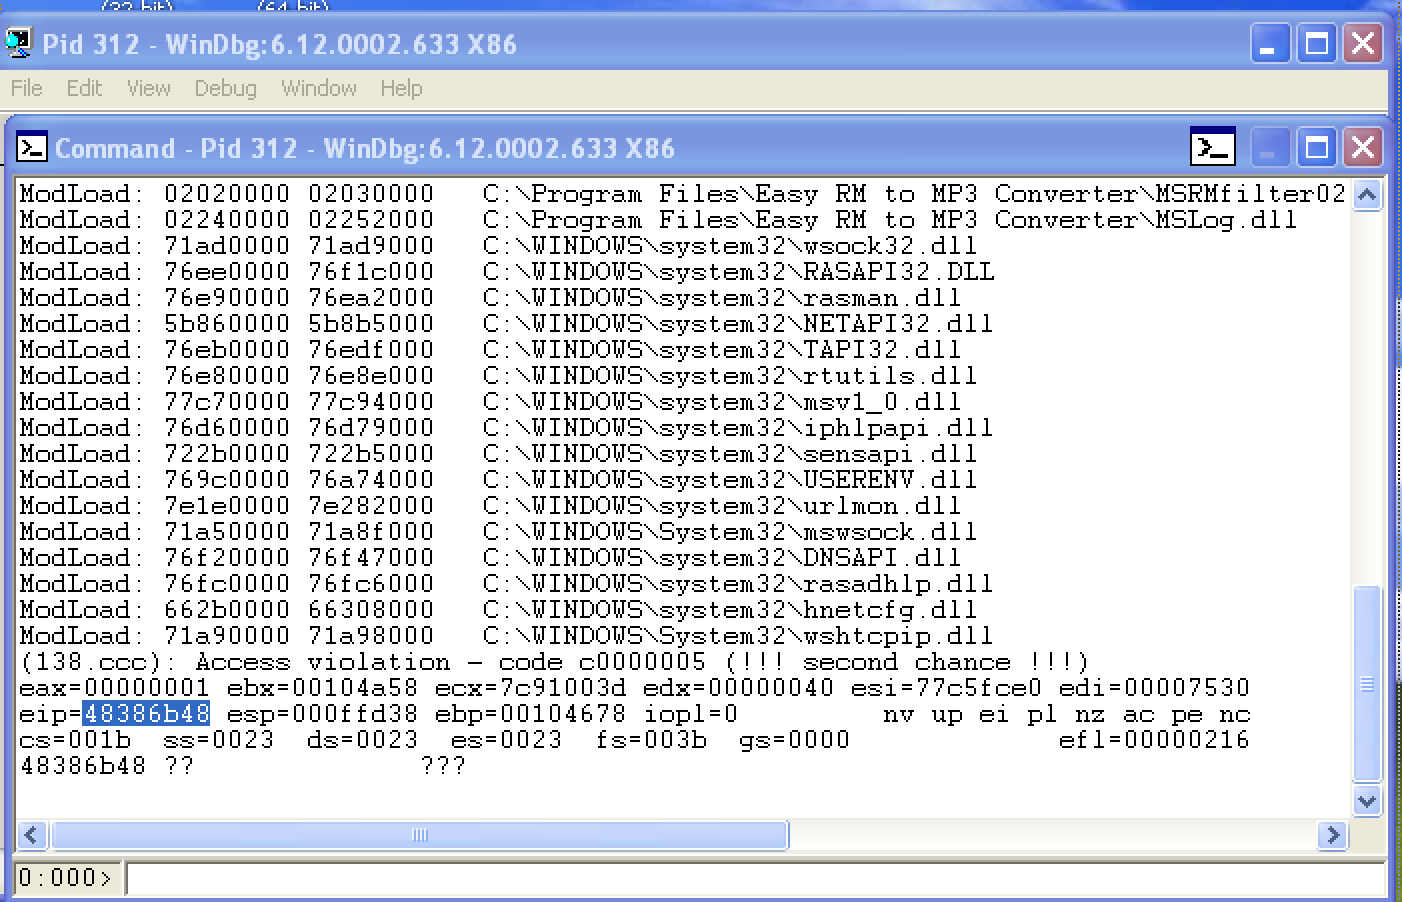This screenshot has width=1402, height=902.
Task: Click the register text "edi=00007530"
Action: point(1154,688)
